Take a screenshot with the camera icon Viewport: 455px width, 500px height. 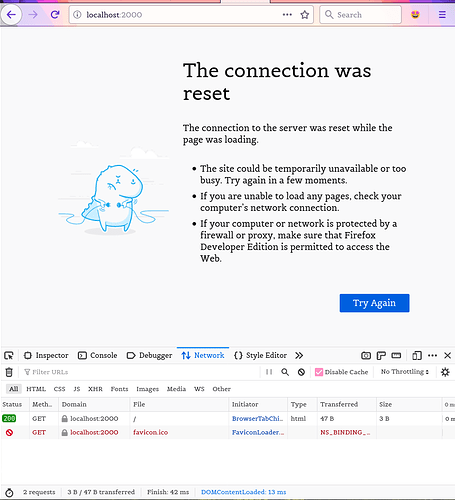366,356
